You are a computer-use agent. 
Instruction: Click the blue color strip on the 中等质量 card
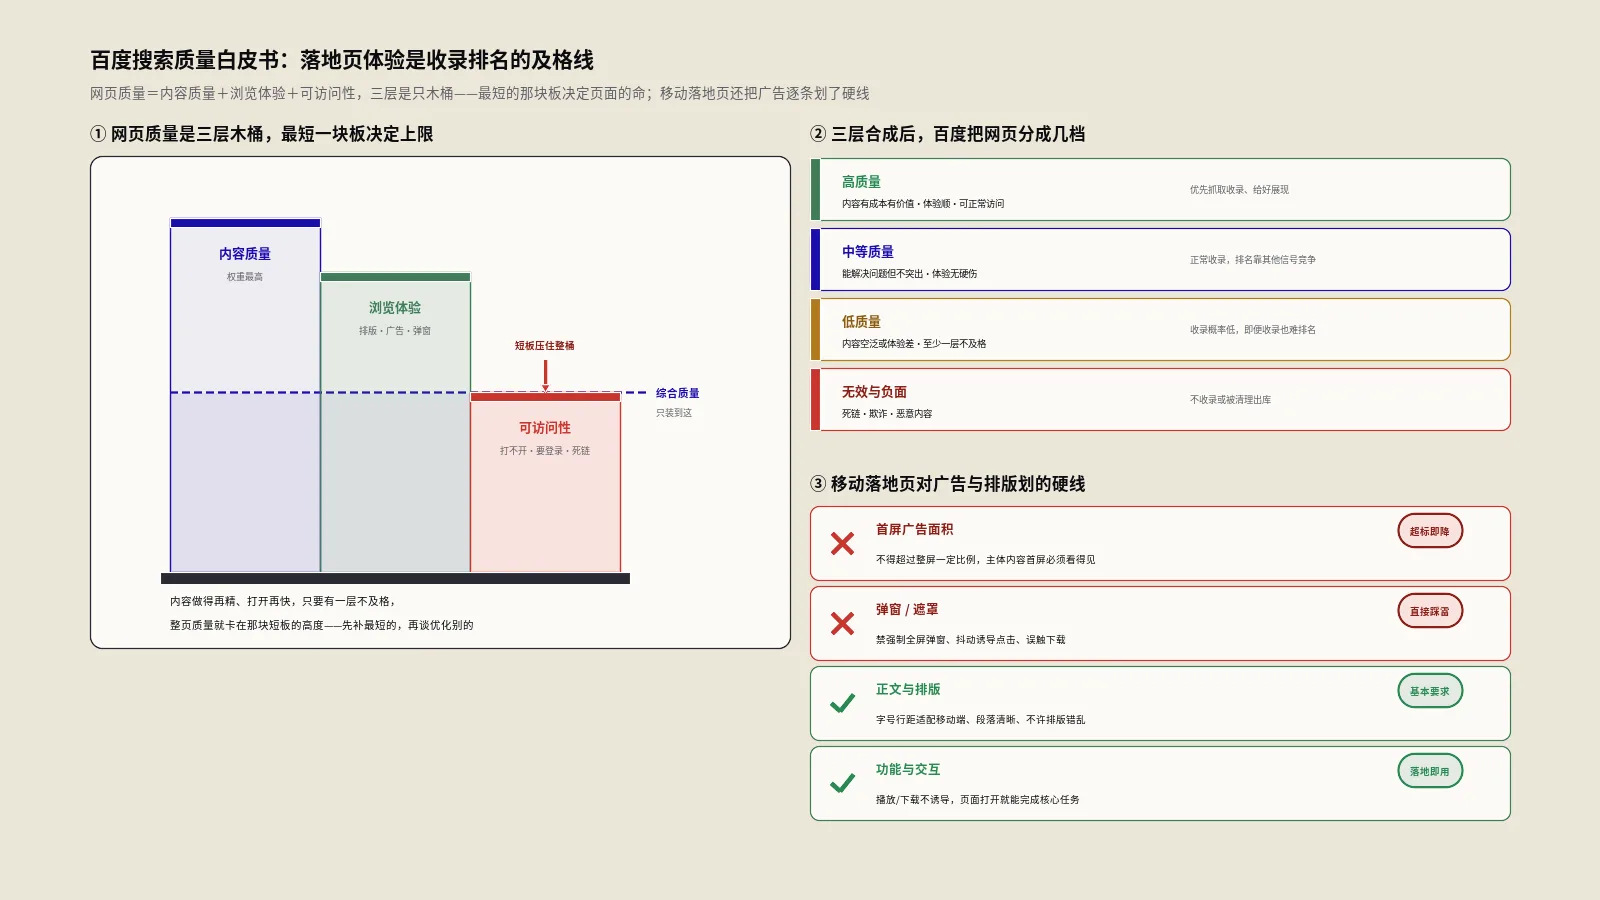815,259
